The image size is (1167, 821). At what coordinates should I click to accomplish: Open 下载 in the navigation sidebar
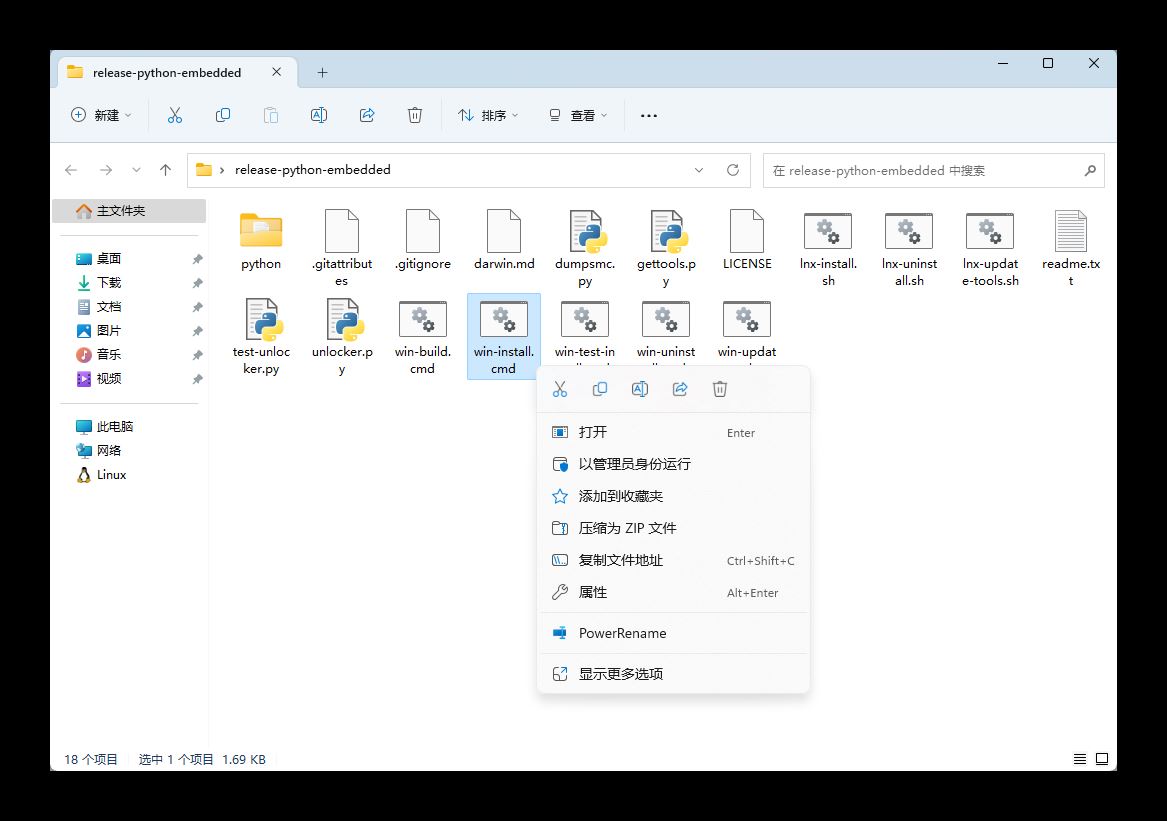tap(109, 283)
